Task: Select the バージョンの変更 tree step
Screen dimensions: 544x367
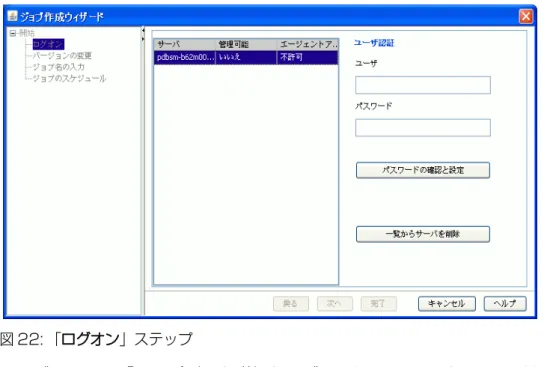Action: point(62,56)
